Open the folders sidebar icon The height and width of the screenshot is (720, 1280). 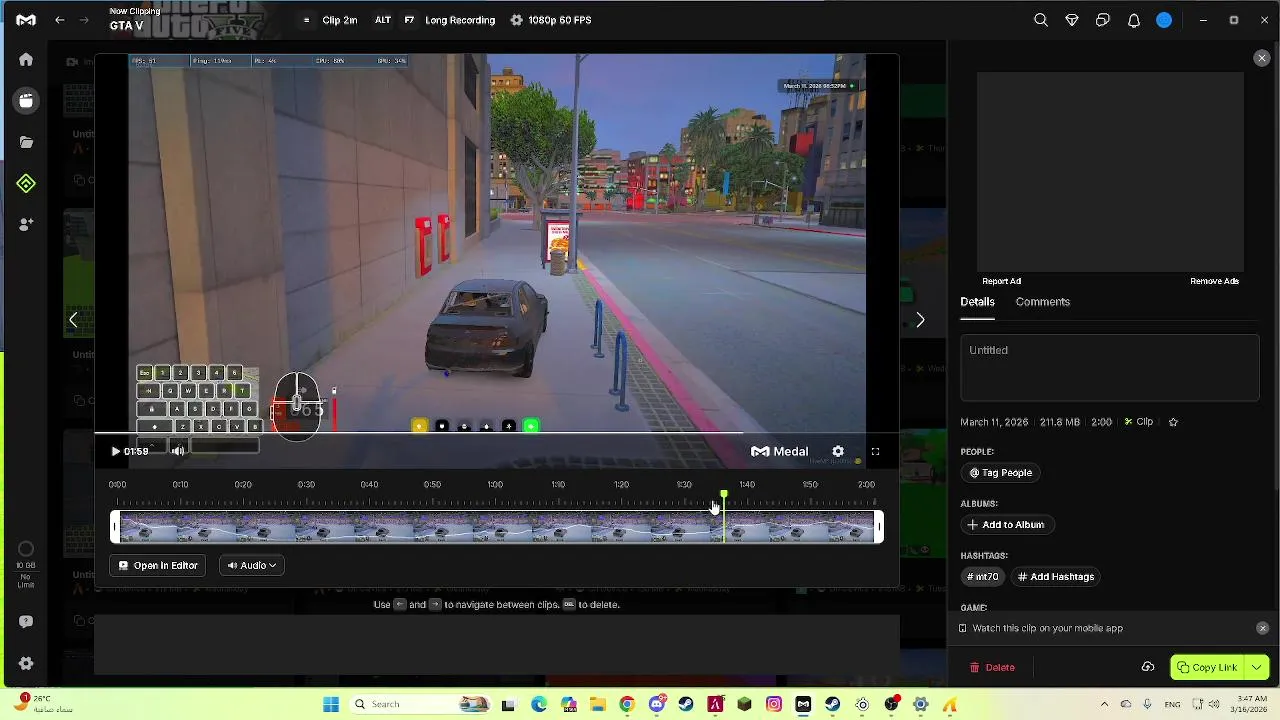(x=26, y=142)
